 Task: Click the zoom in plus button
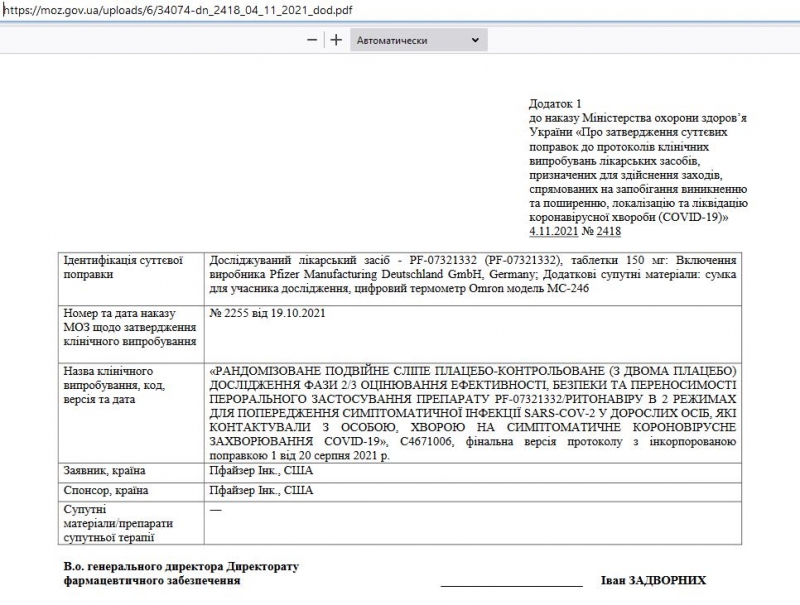[336, 40]
